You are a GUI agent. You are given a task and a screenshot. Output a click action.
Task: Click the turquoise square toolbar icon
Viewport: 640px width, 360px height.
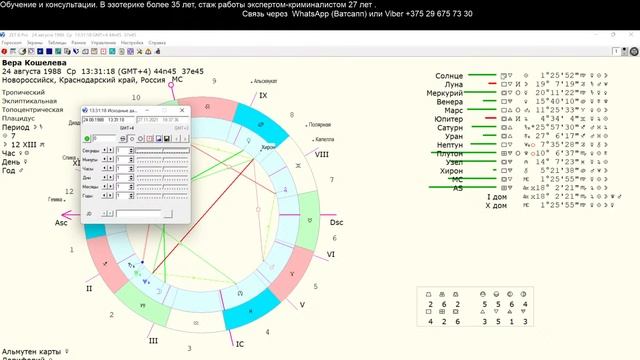pyautogui.click(x=112, y=51)
